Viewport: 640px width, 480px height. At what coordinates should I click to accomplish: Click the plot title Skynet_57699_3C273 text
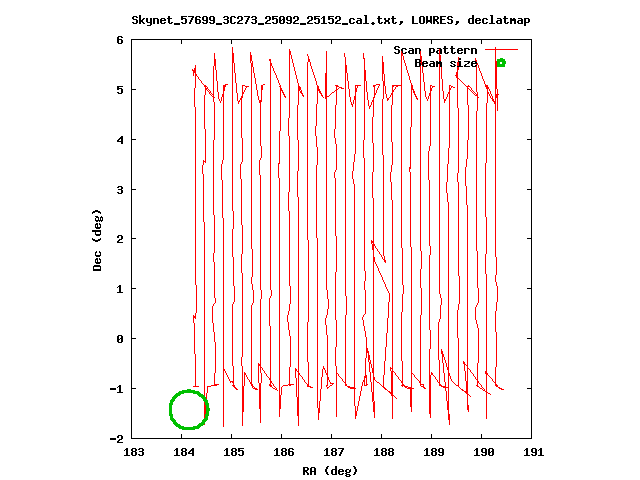pyautogui.click(x=331, y=20)
